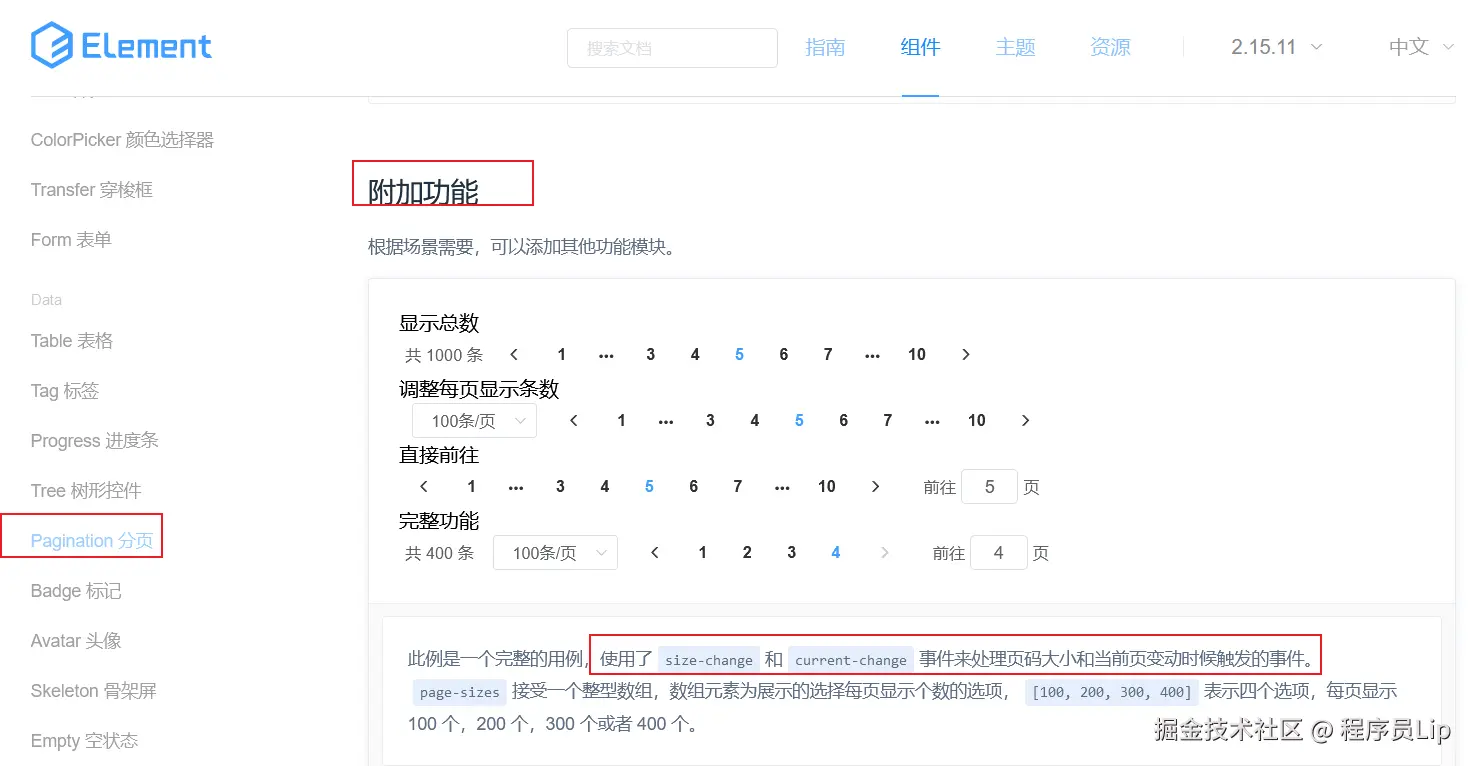Open the 资源 nav tab
This screenshot has height=766, width=1473.
click(1110, 47)
